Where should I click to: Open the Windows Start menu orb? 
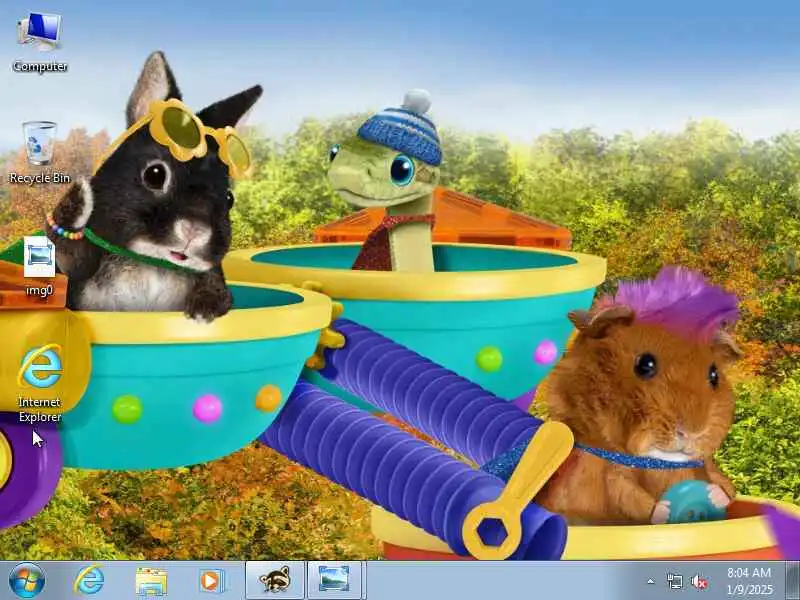(27, 581)
